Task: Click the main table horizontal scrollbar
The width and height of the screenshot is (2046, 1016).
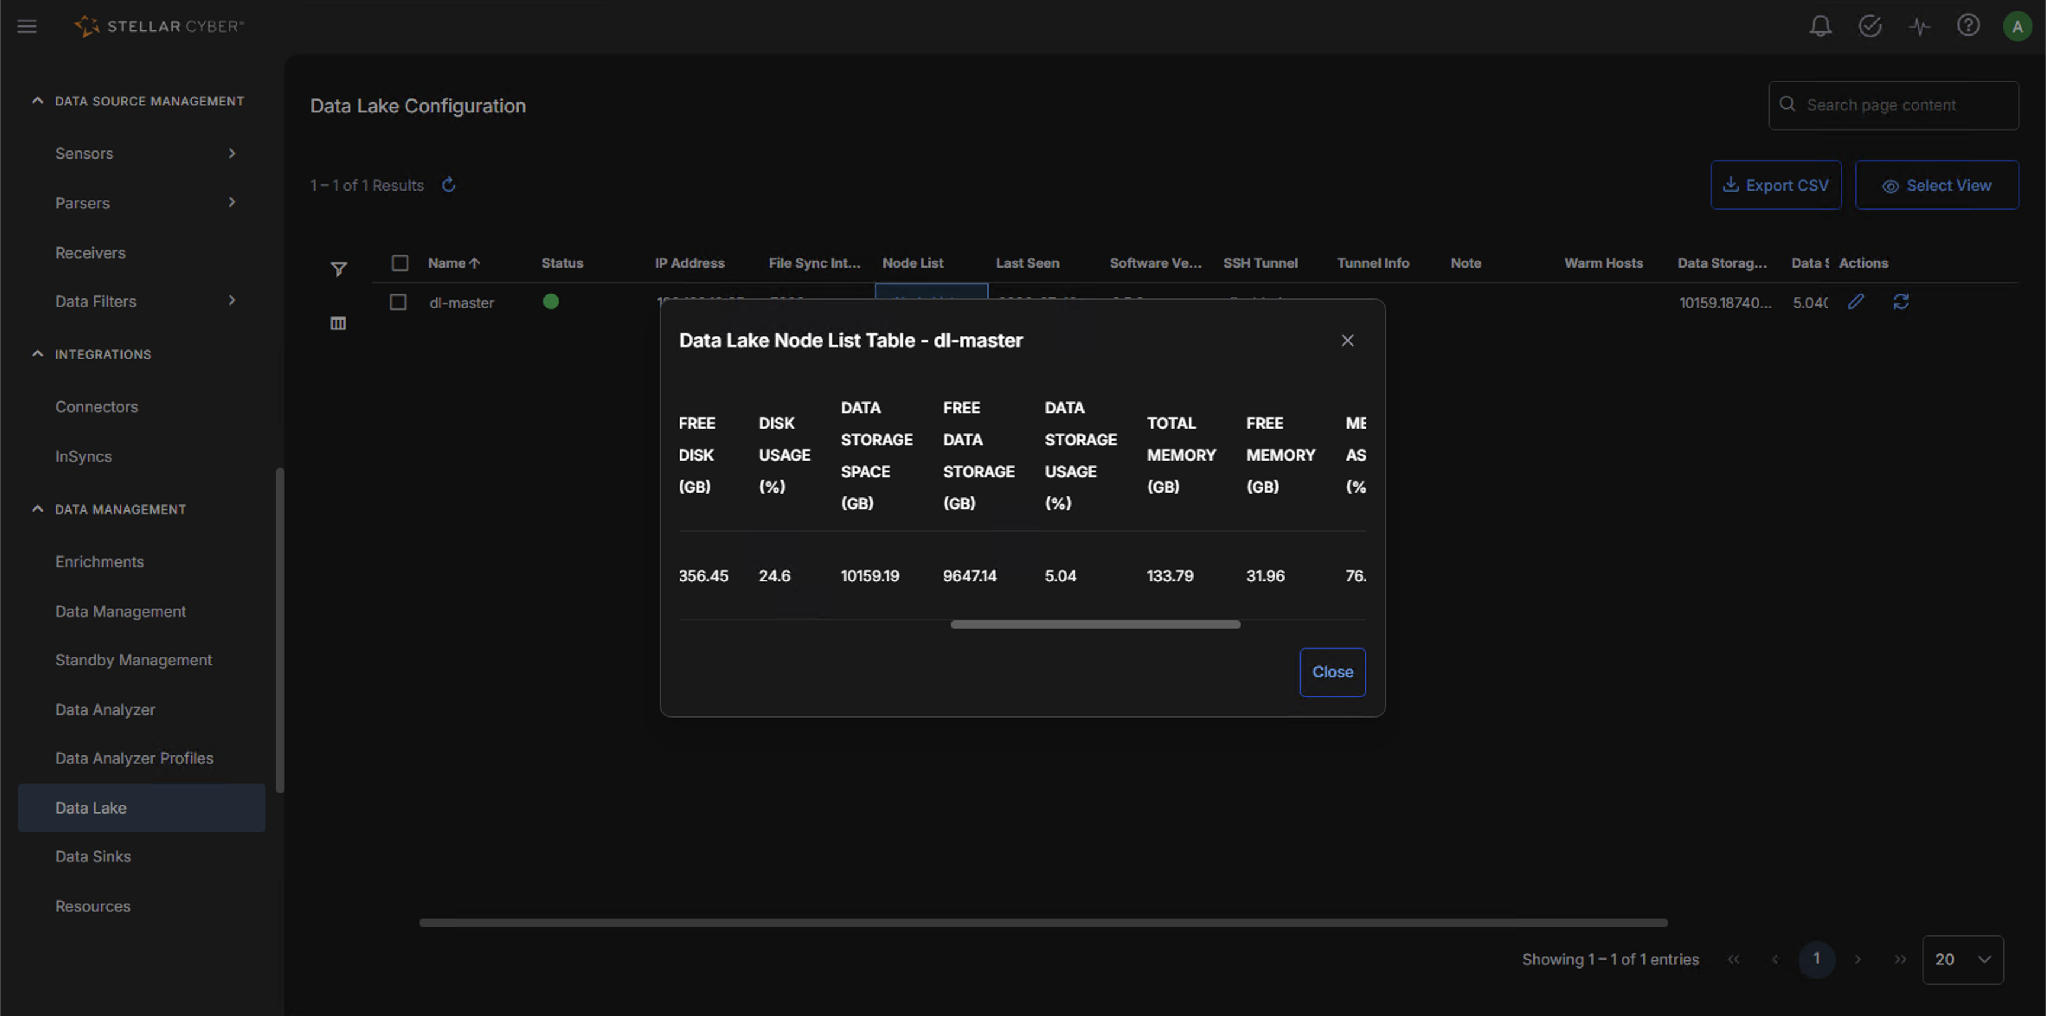Action: 1043,923
